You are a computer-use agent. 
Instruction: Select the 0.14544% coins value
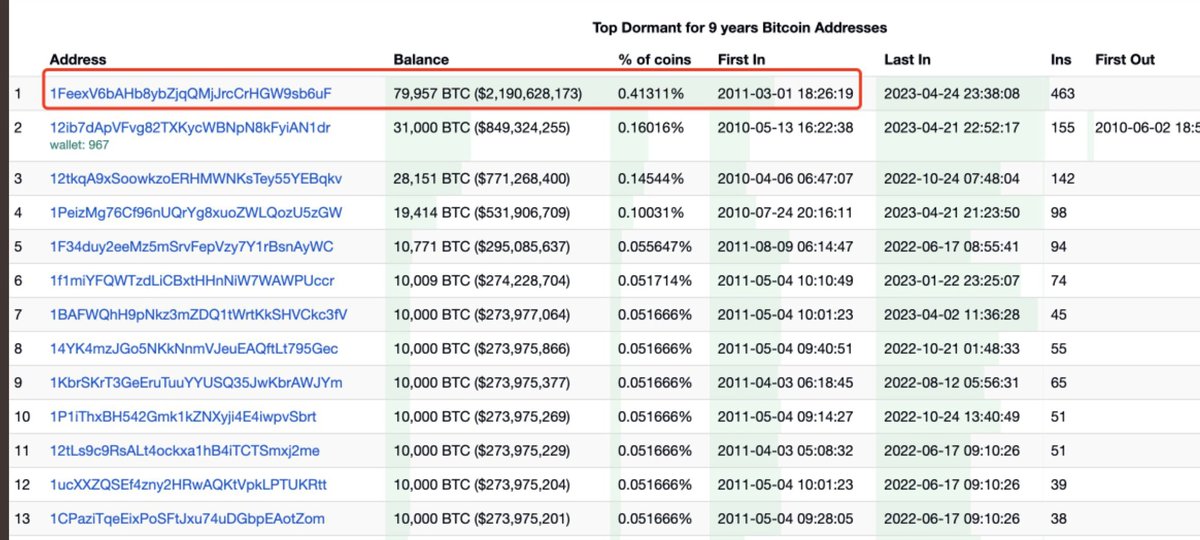pyautogui.click(x=651, y=179)
